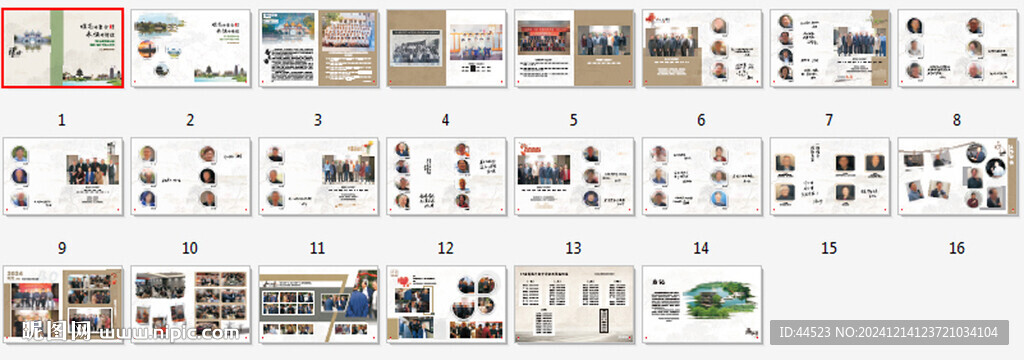Choose slide 5 with two group photos
The height and width of the screenshot is (360, 1024).
(x=574, y=48)
